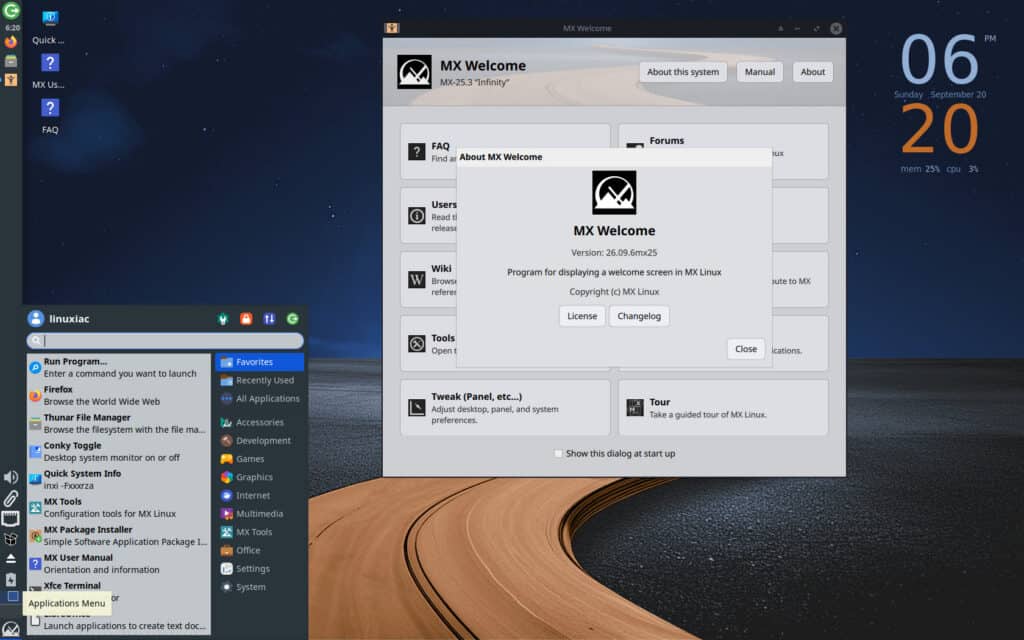Click the blue switch user icon in menu header
Viewport: 1024px width, 640px height.
(269, 319)
